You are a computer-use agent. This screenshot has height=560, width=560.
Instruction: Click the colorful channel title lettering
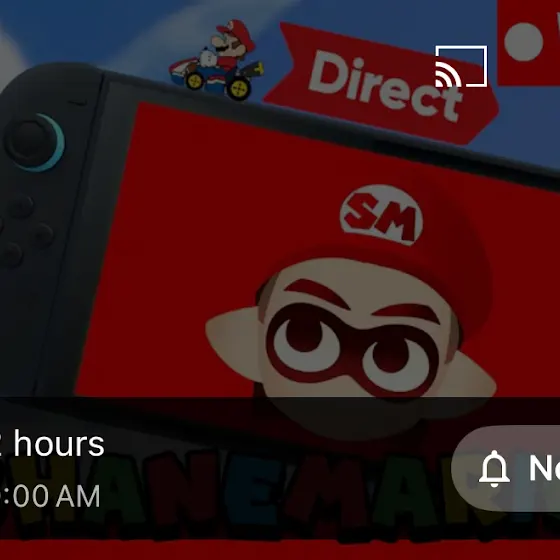pos(271,496)
